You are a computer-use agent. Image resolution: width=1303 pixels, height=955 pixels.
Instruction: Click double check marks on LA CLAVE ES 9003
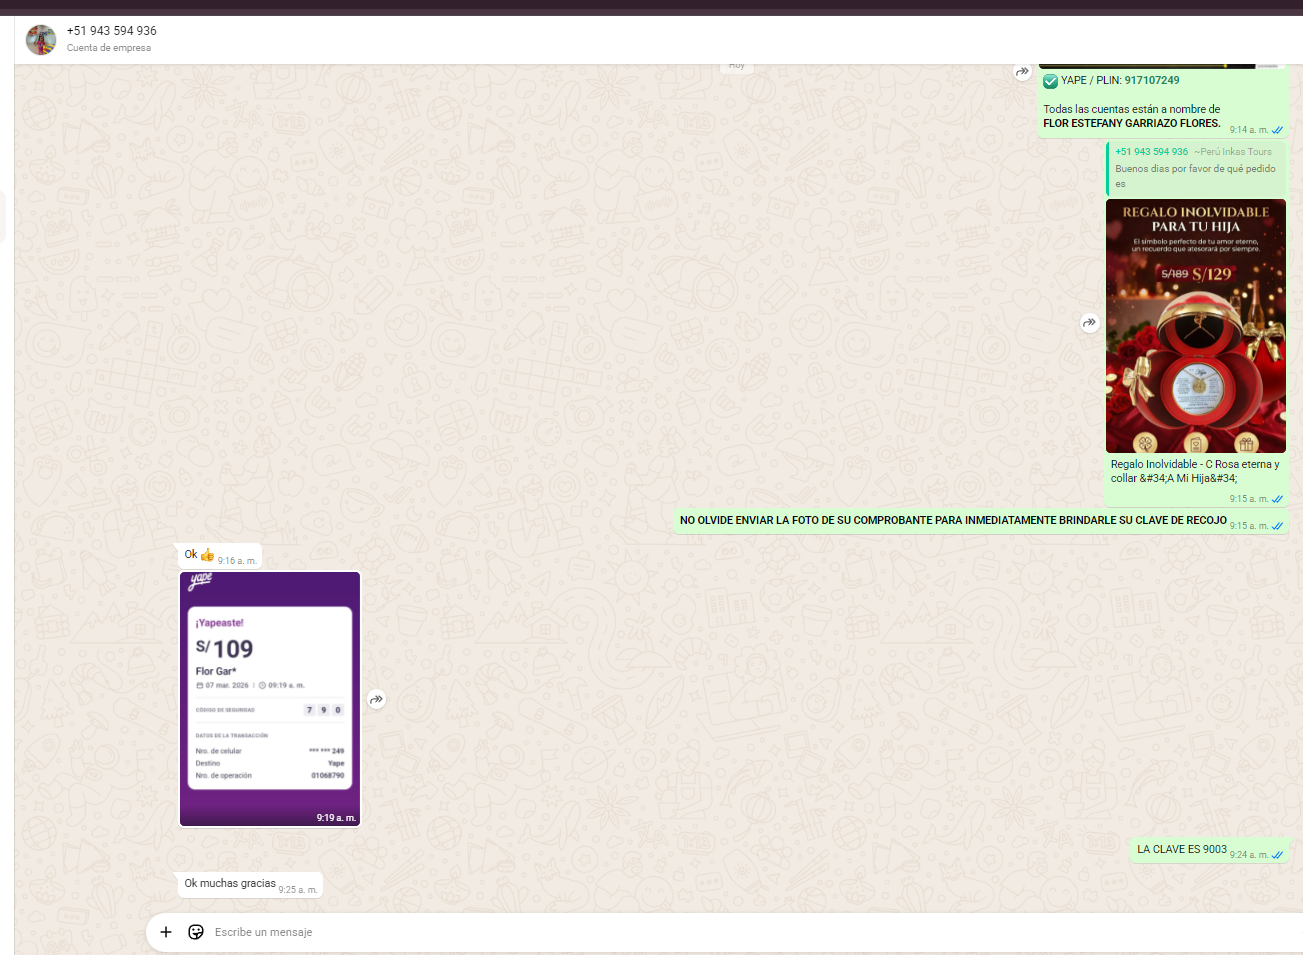[1277, 855]
